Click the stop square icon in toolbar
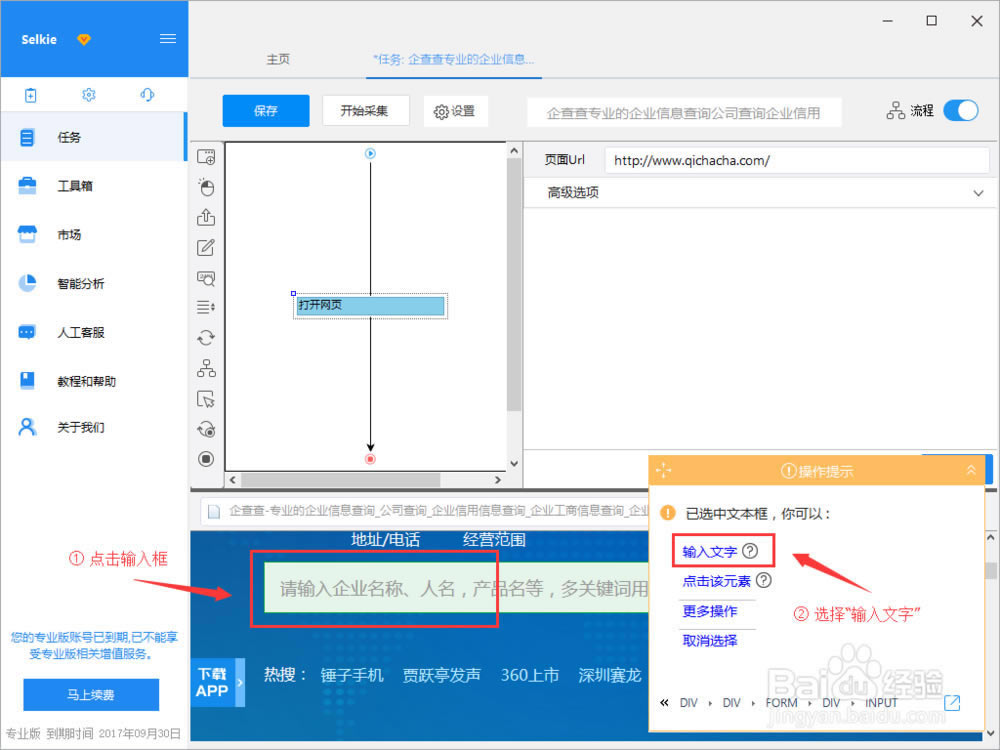1000x750 pixels. point(206,459)
